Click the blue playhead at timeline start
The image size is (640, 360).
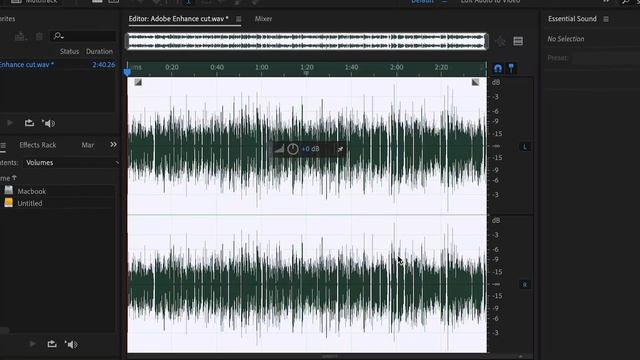[127, 72]
